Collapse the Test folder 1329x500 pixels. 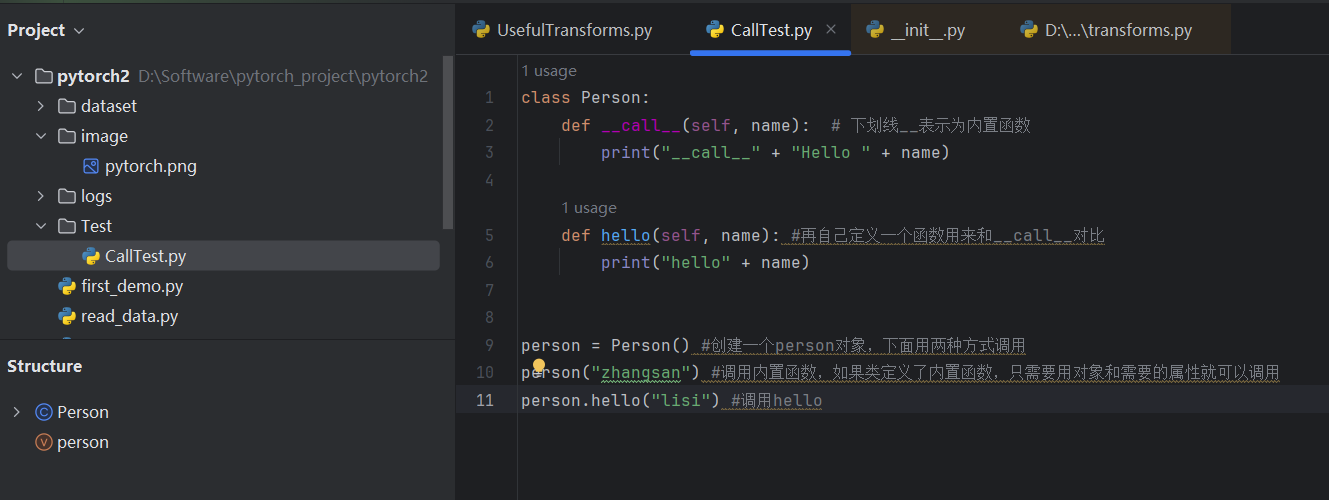(x=41, y=226)
